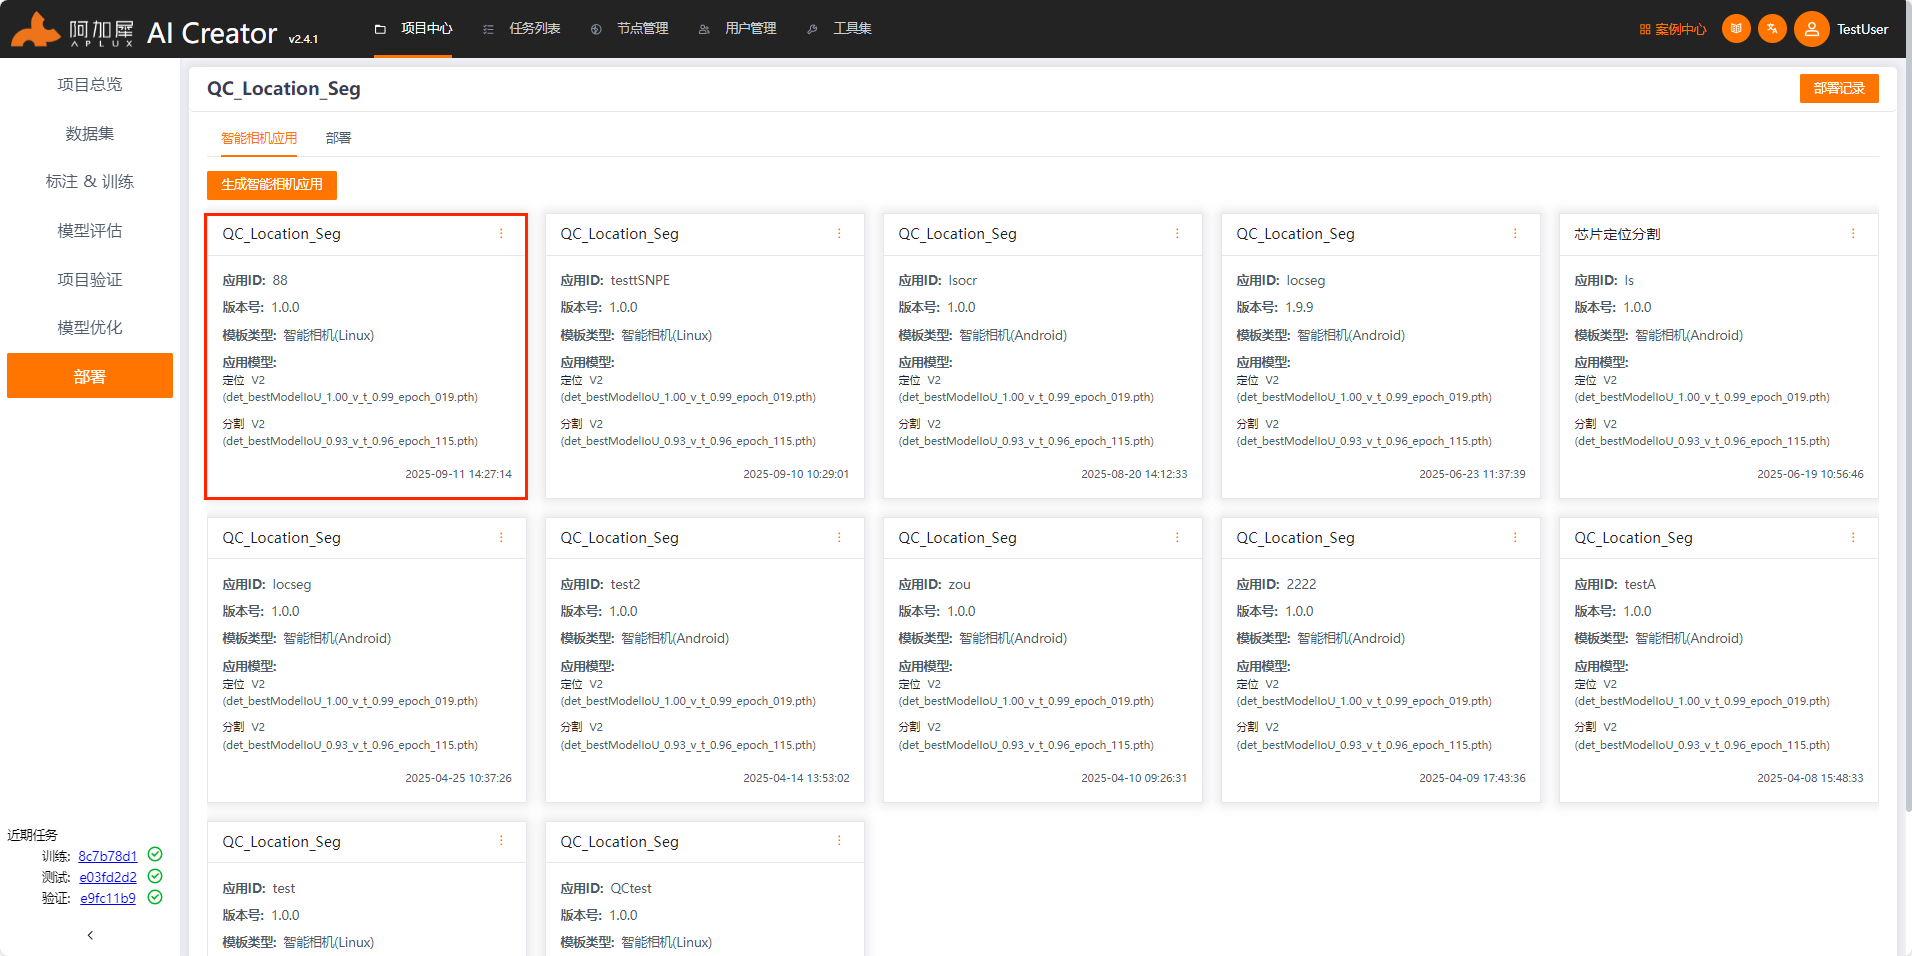
Task: Click the TestUser username
Action: pos(1863,29)
